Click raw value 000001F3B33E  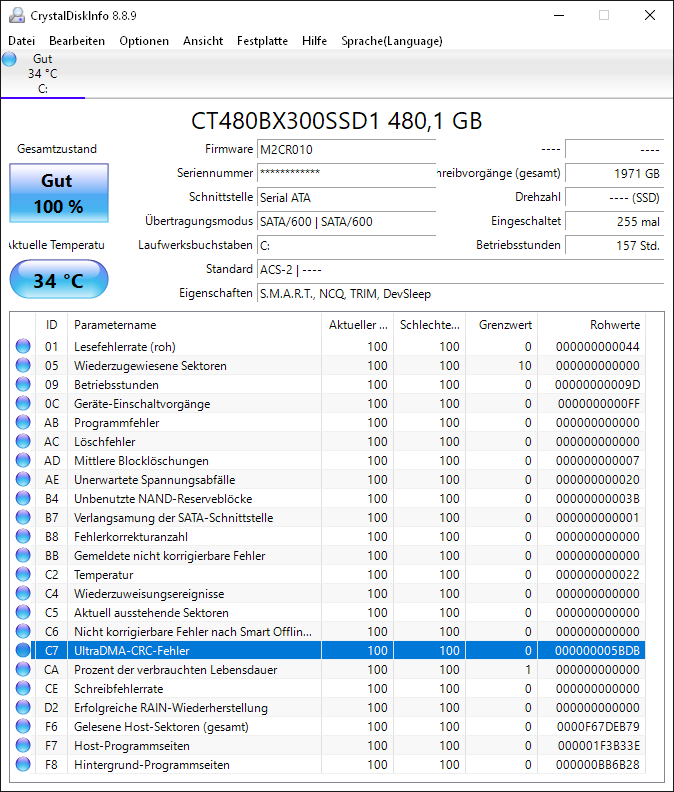coord(599,746)
